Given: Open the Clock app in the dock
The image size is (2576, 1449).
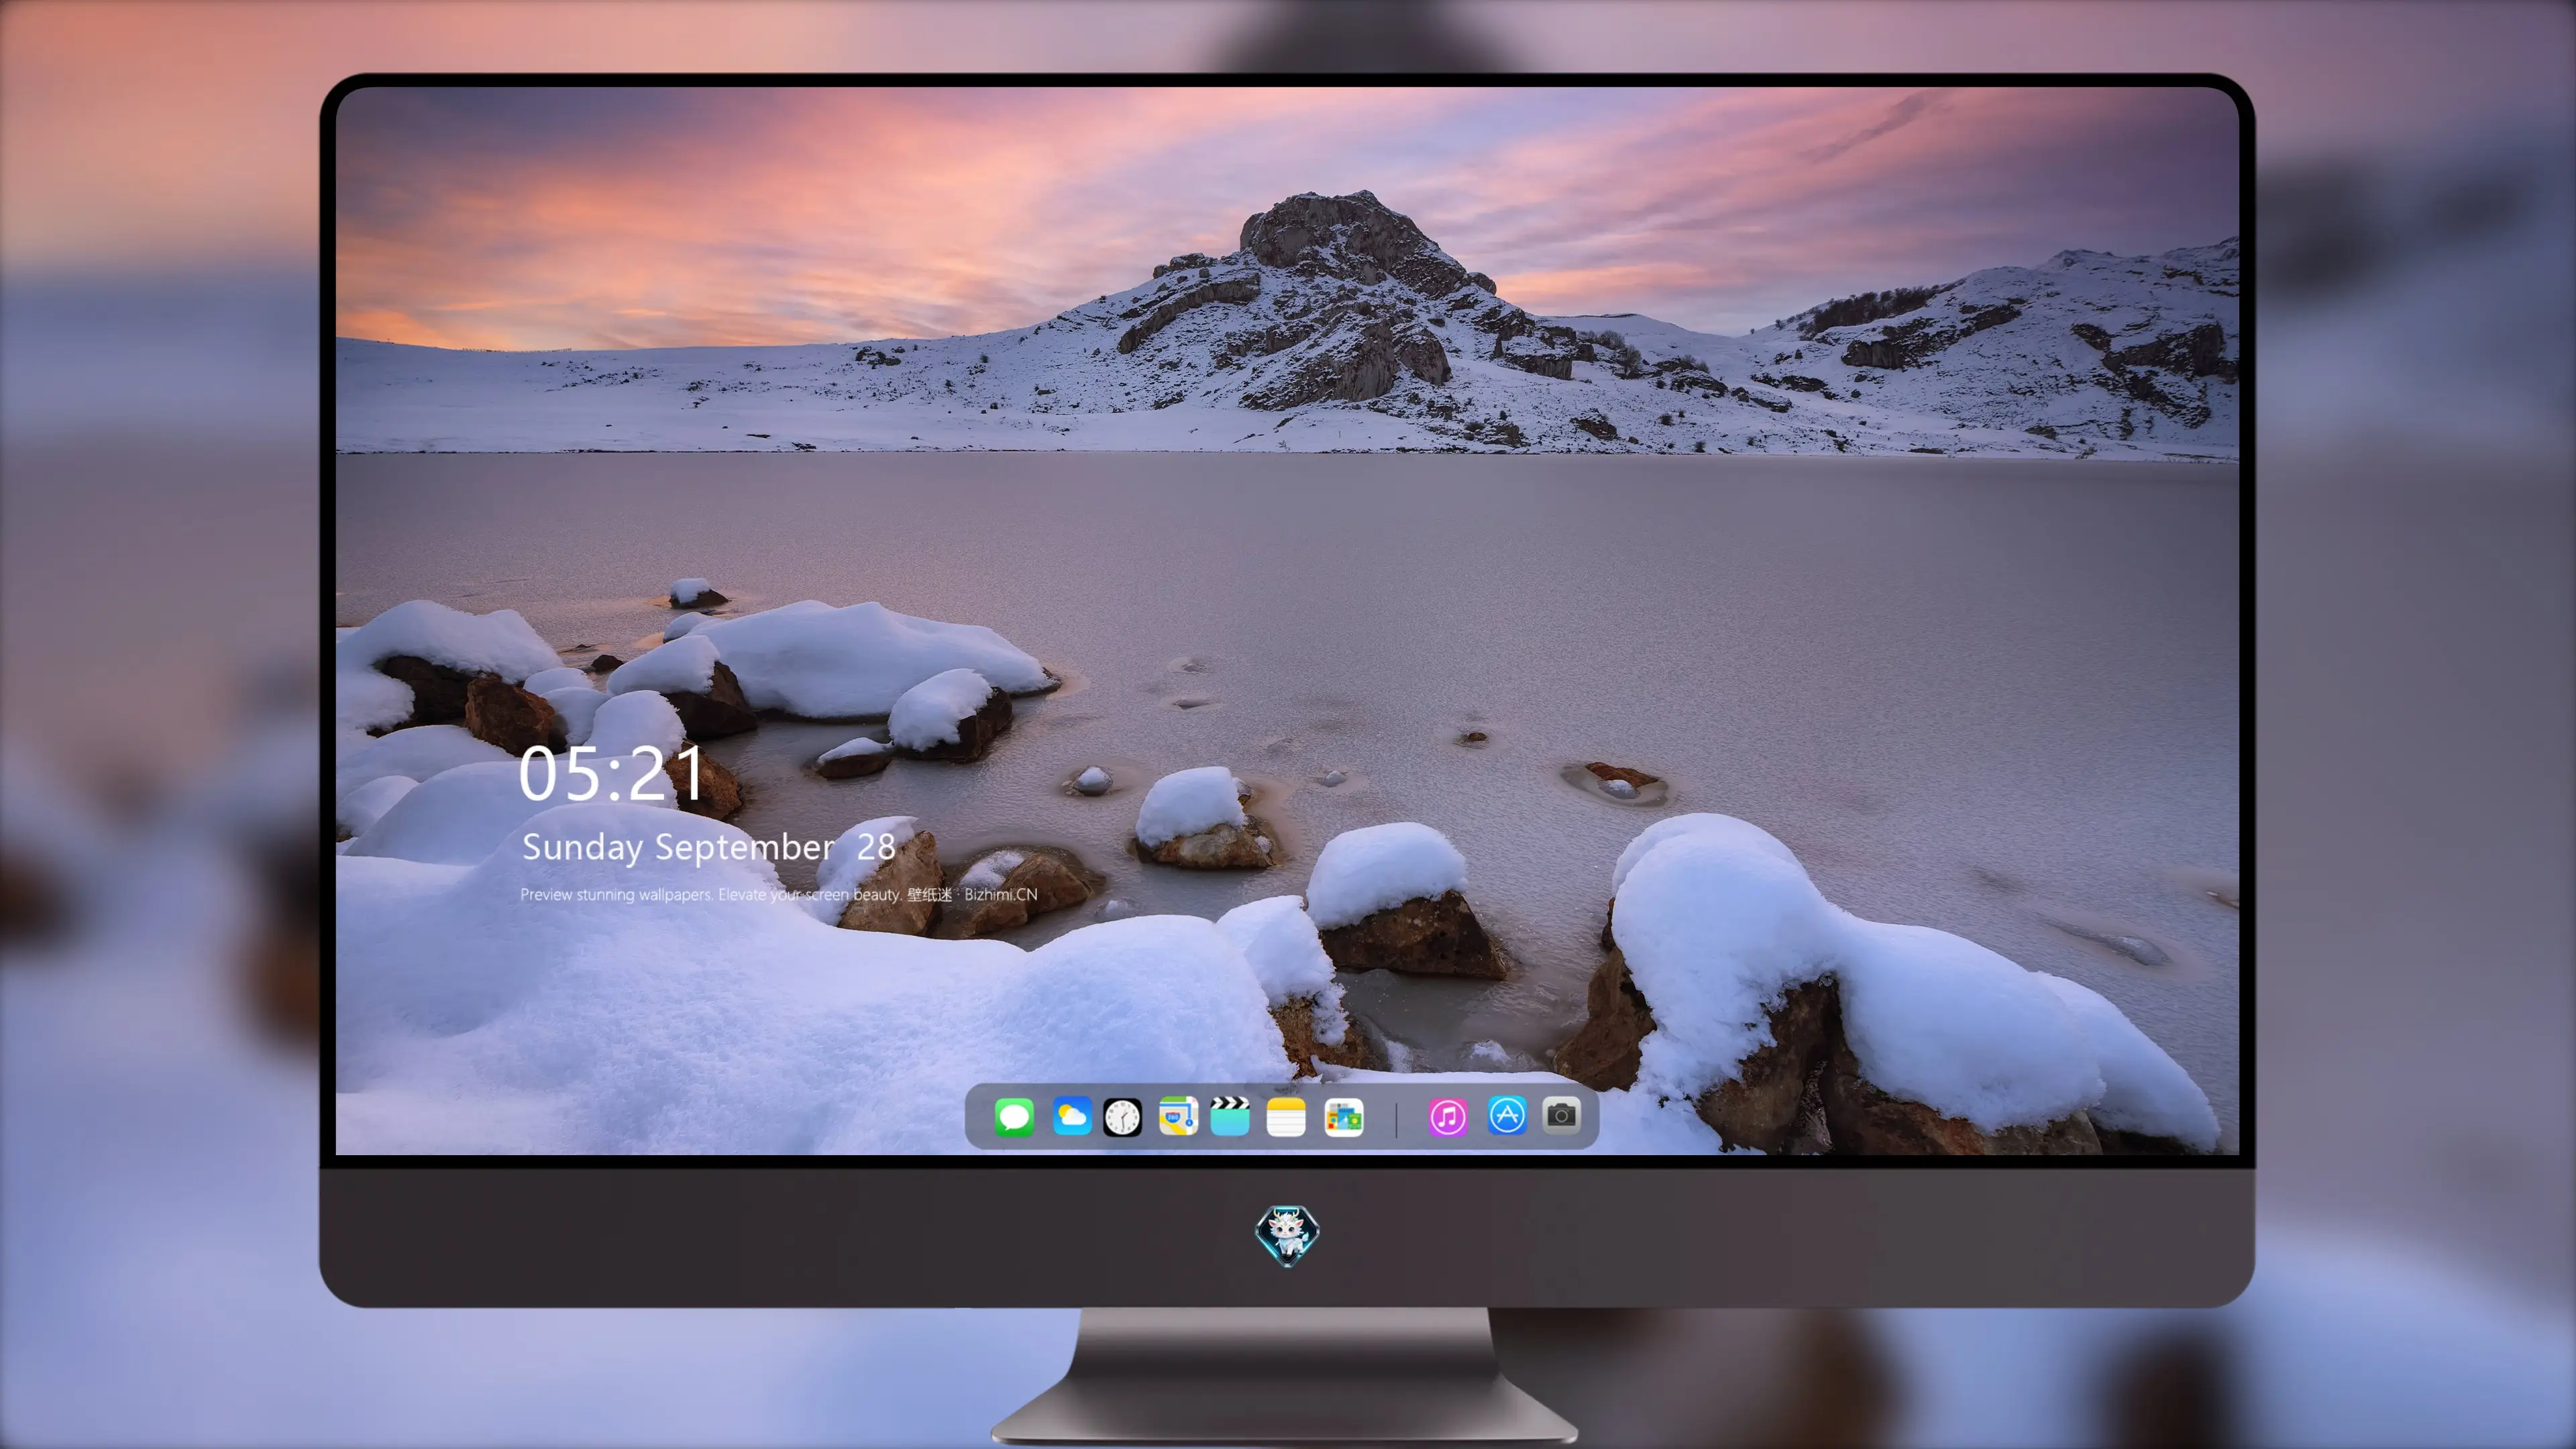Looking at the screenshot, I should pos(1122,1117).
